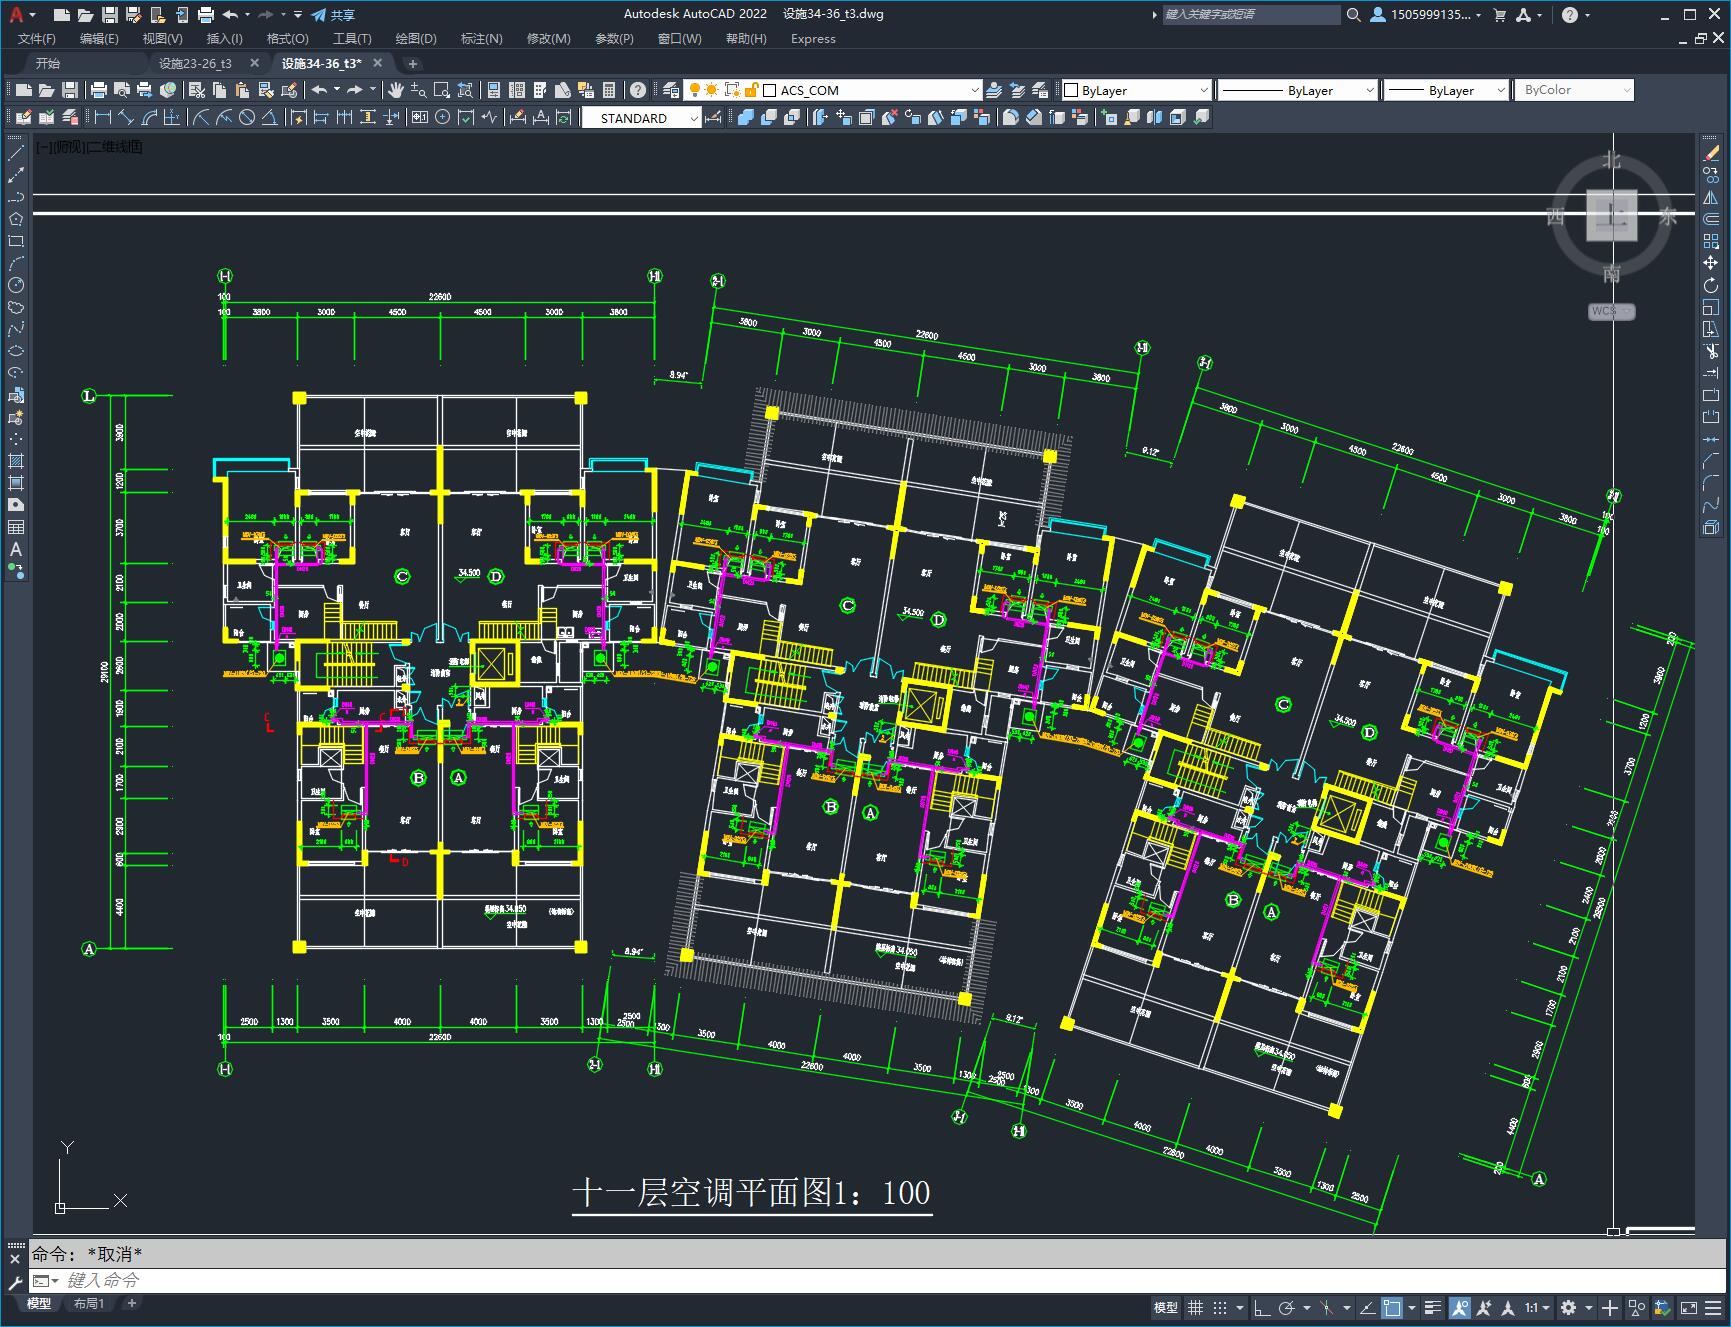This screenshot has height=1327, width=1731.
Task: Click the Linear dimension tool
Action: (x=103, y=118)
